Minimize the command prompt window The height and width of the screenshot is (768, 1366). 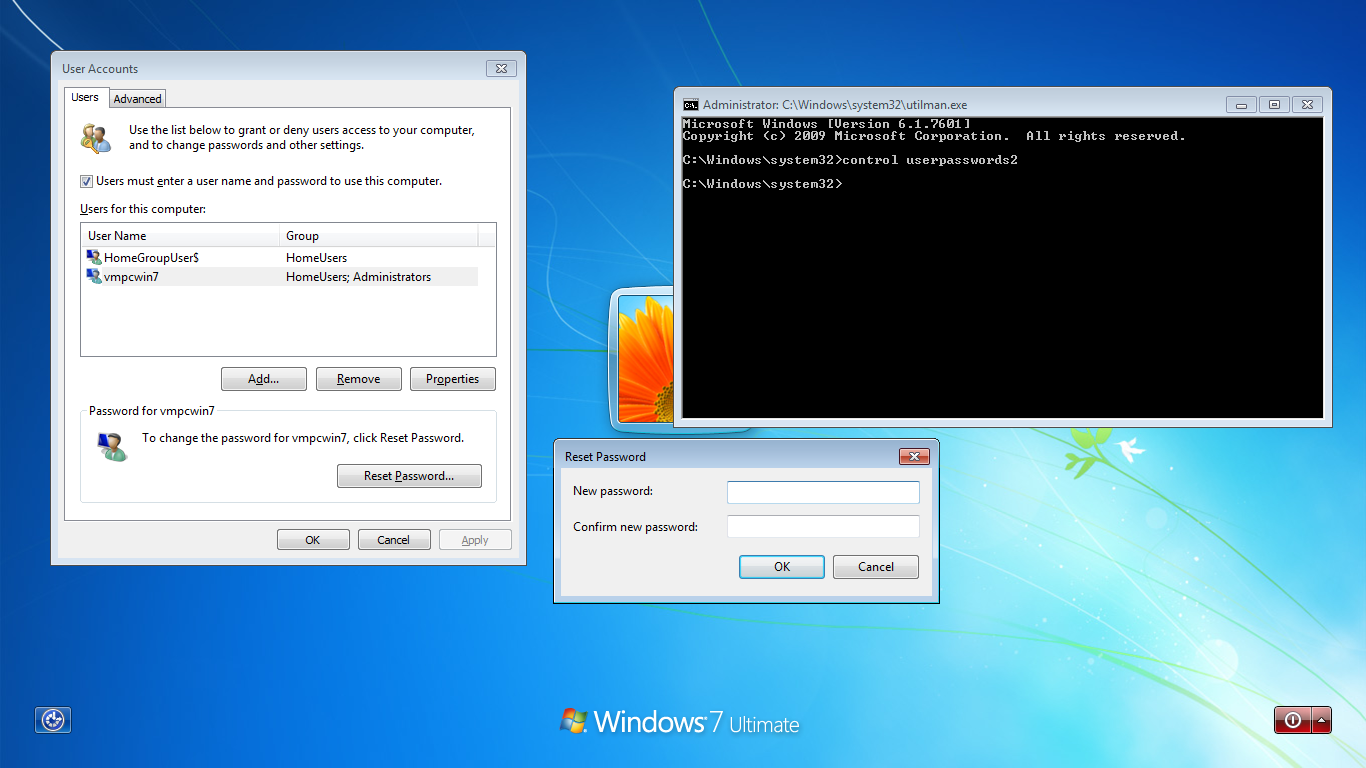(x=1241, y=104)
